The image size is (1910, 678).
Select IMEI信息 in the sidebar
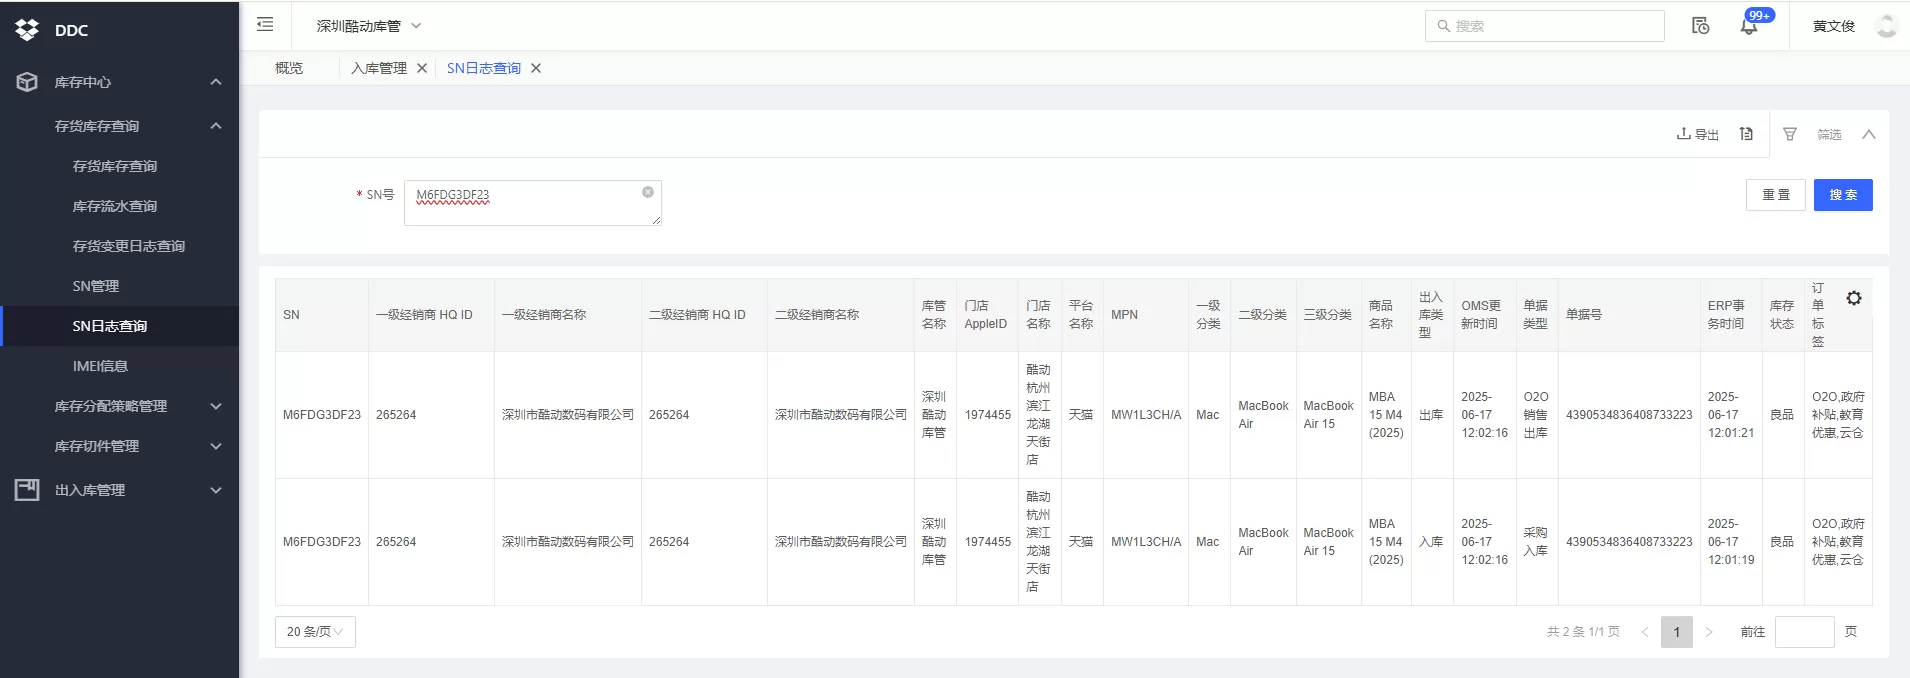click(x=100, y=366)
